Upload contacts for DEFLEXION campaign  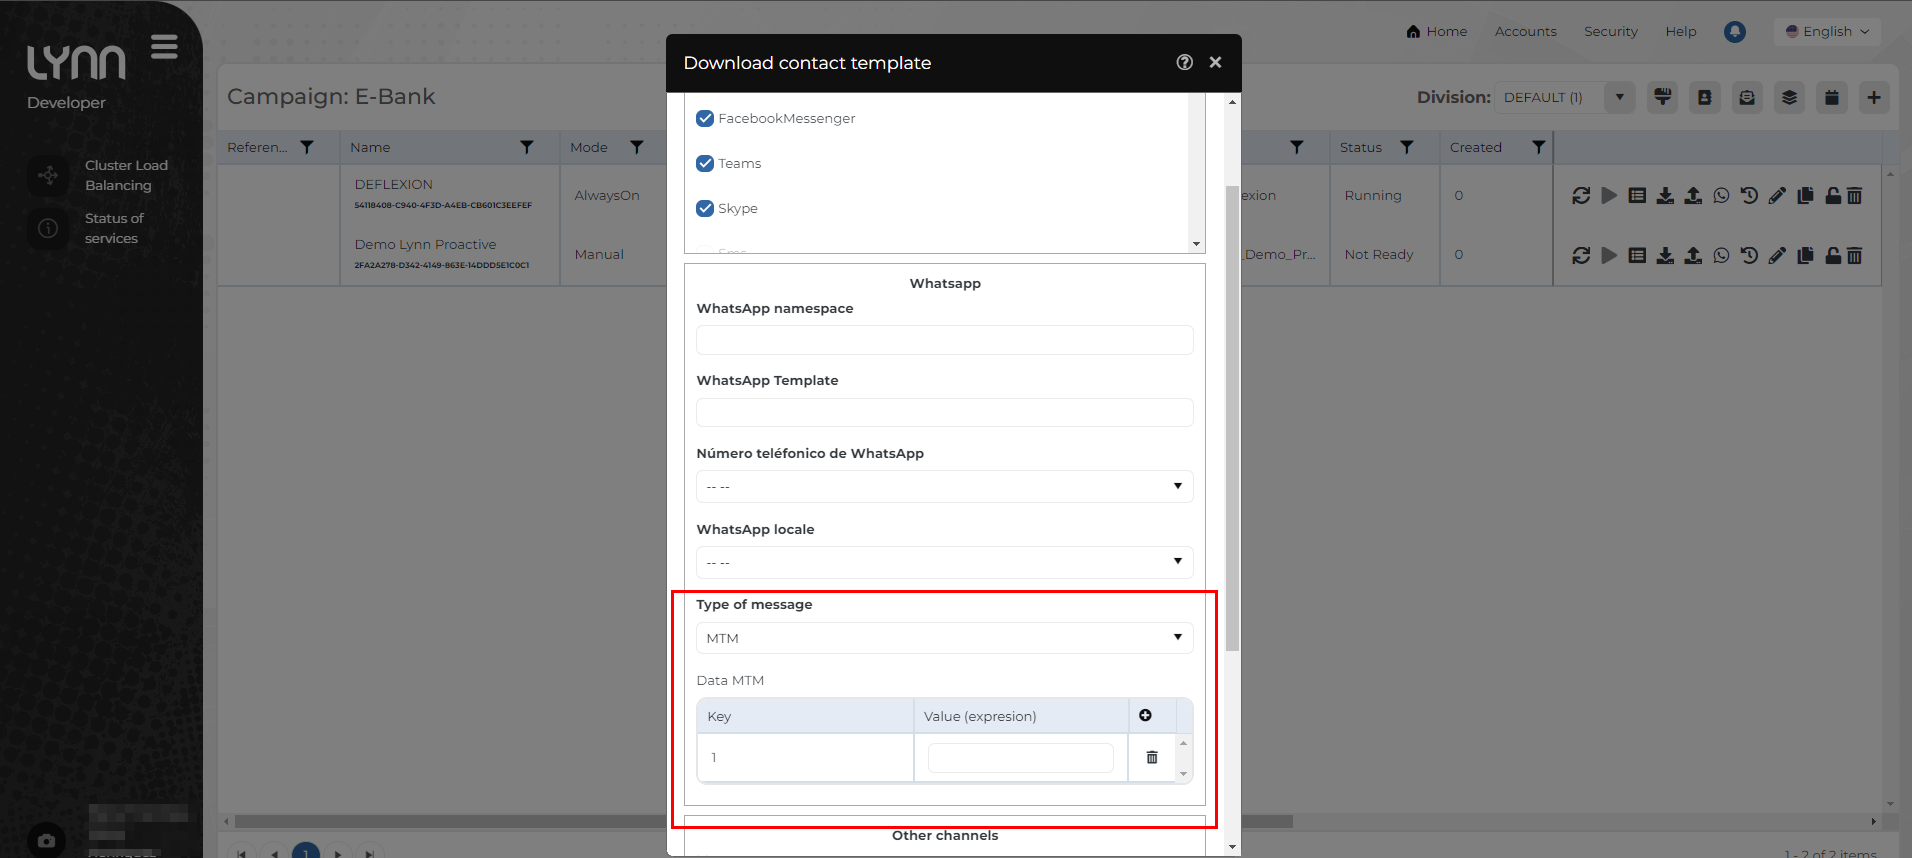(1693, 196)
